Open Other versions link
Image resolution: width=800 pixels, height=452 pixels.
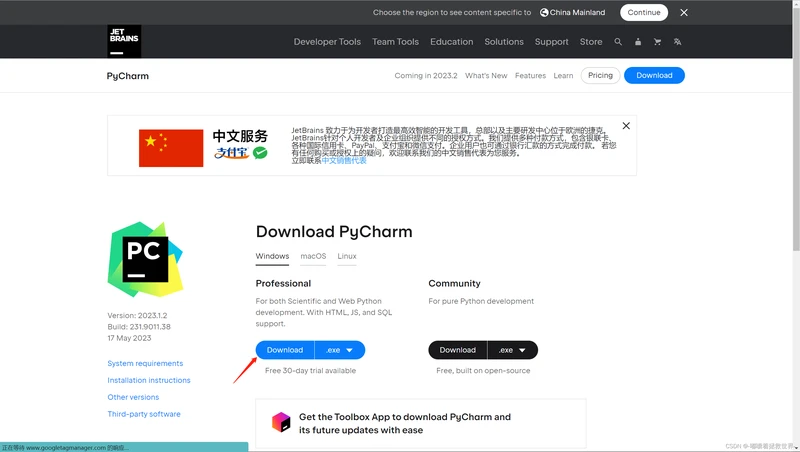click(x=133, y=397)
